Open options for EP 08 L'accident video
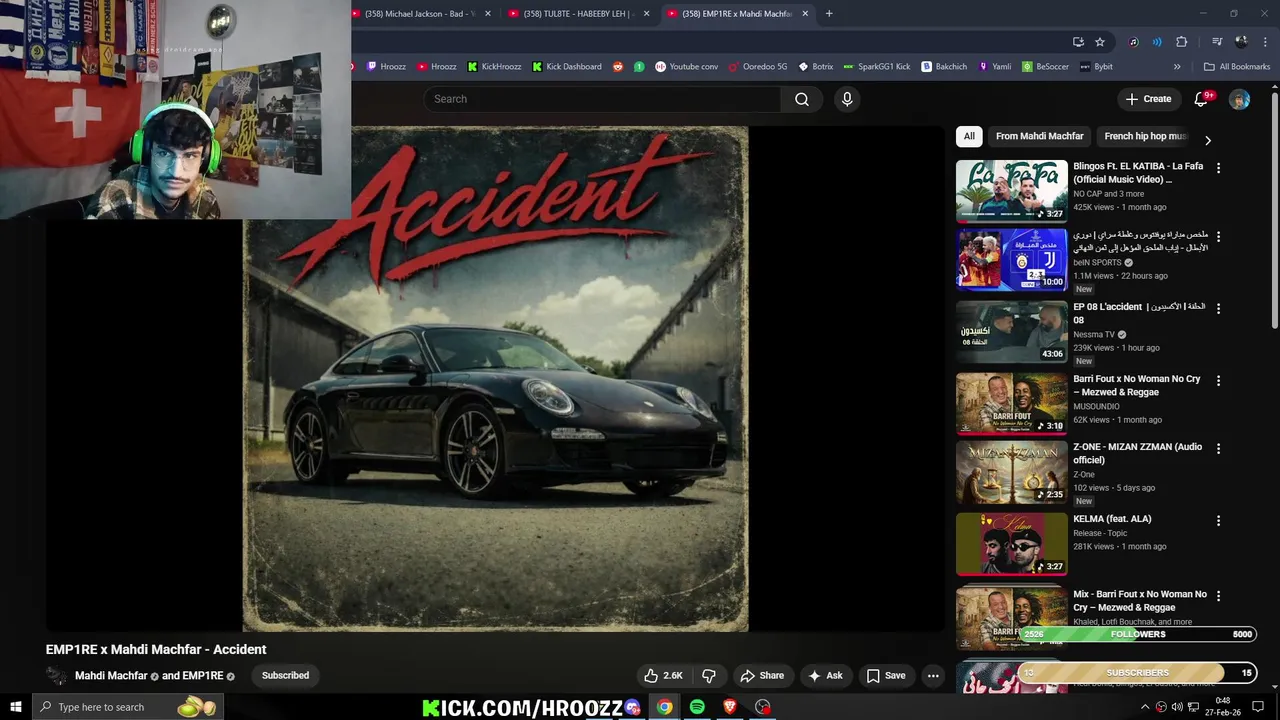Screen dimensions: 1280x720 tap(1218, 309)
